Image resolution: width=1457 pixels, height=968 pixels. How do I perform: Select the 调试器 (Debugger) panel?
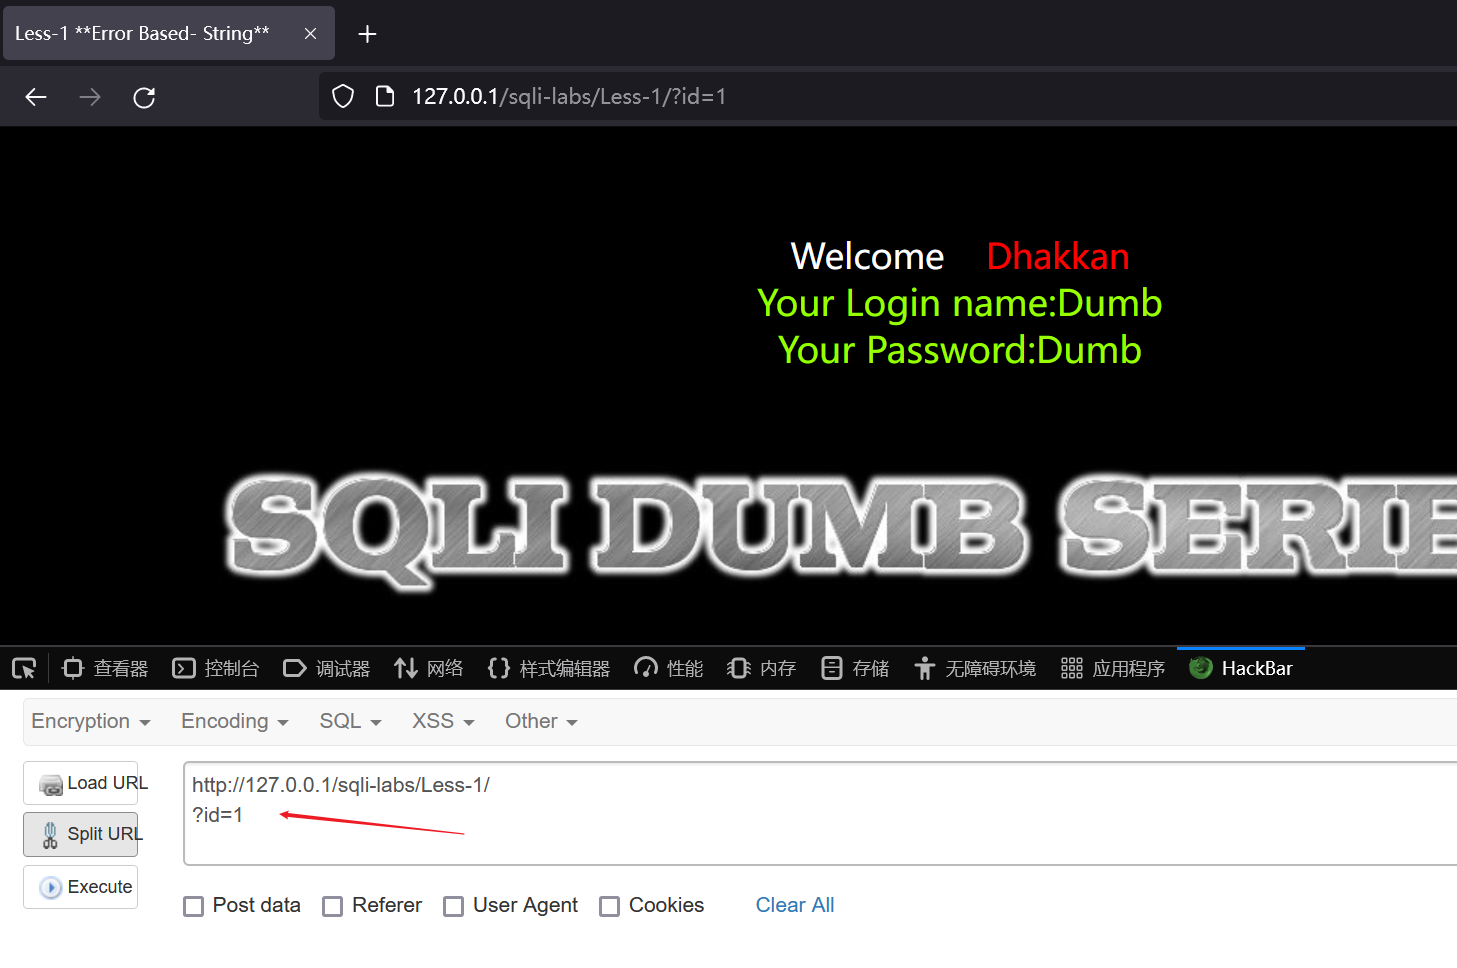click(326, 668)
